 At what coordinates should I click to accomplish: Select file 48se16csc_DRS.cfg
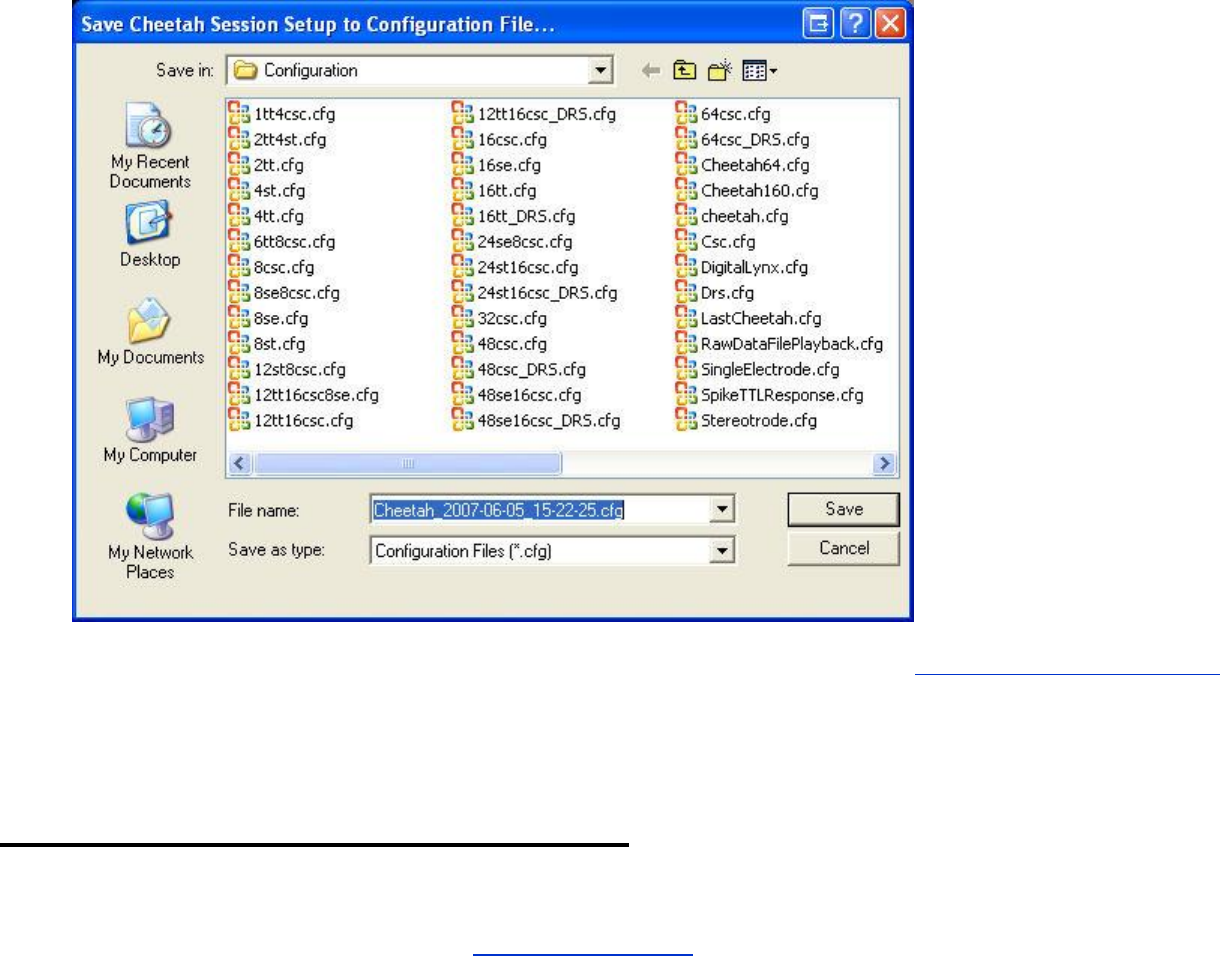(x=538, y=420)
